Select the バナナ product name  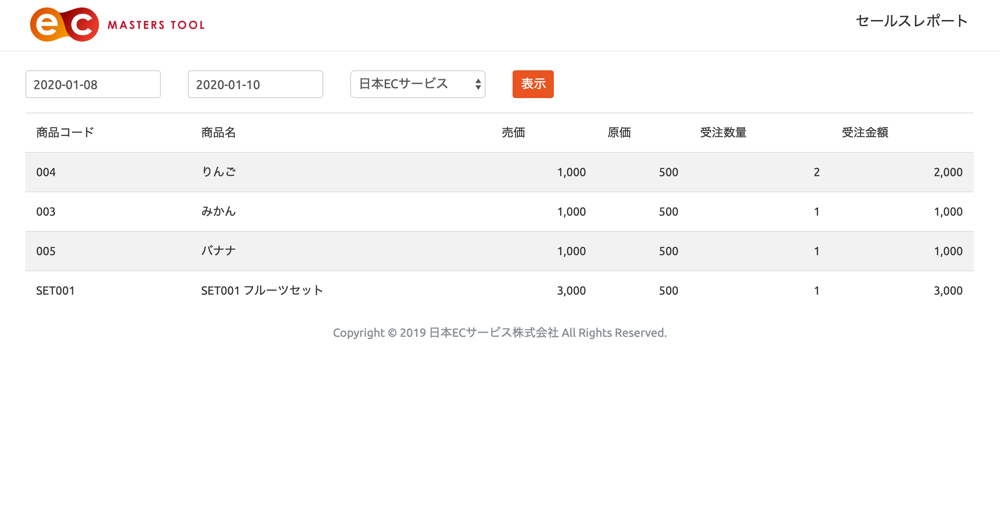point(219,251)
